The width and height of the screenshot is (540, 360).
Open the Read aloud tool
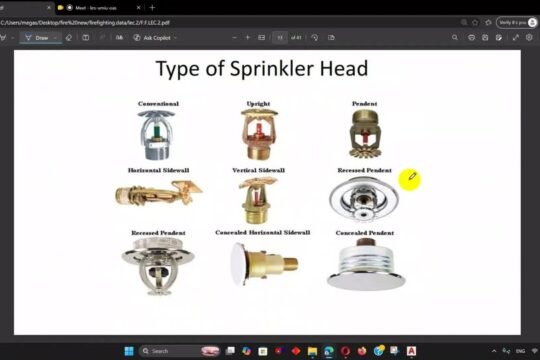(x=119, y=38)
